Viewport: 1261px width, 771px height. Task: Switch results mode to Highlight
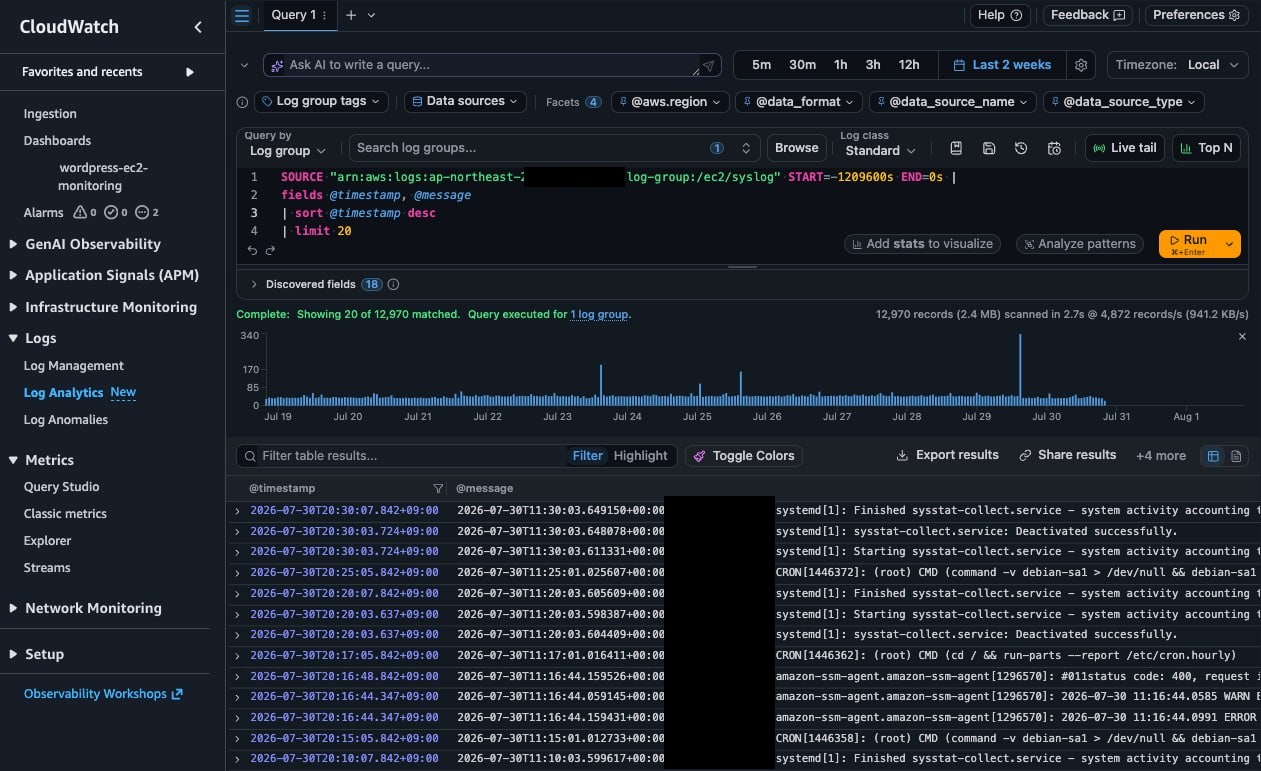tap(640, 456)
